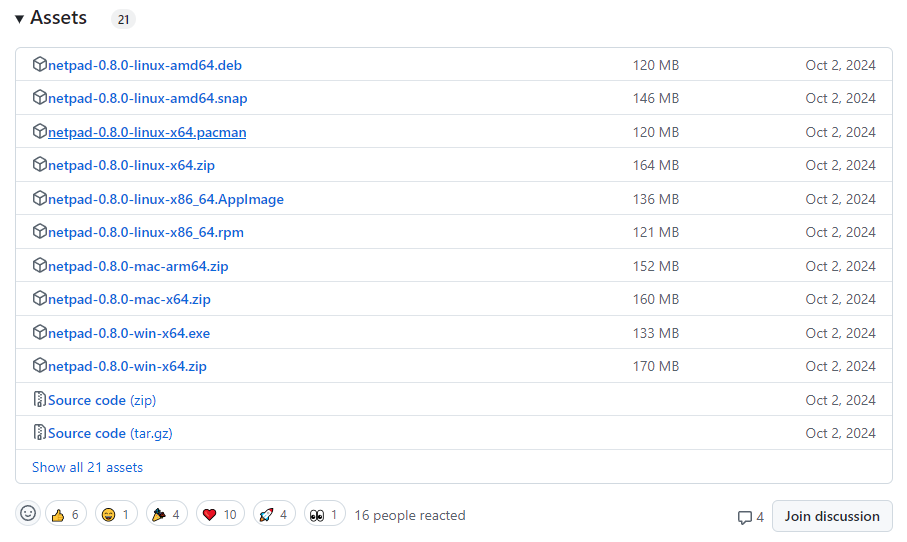Open the add reaction smiley picker
This screenshot has width=907, height=542.
(x=28, y=513)
